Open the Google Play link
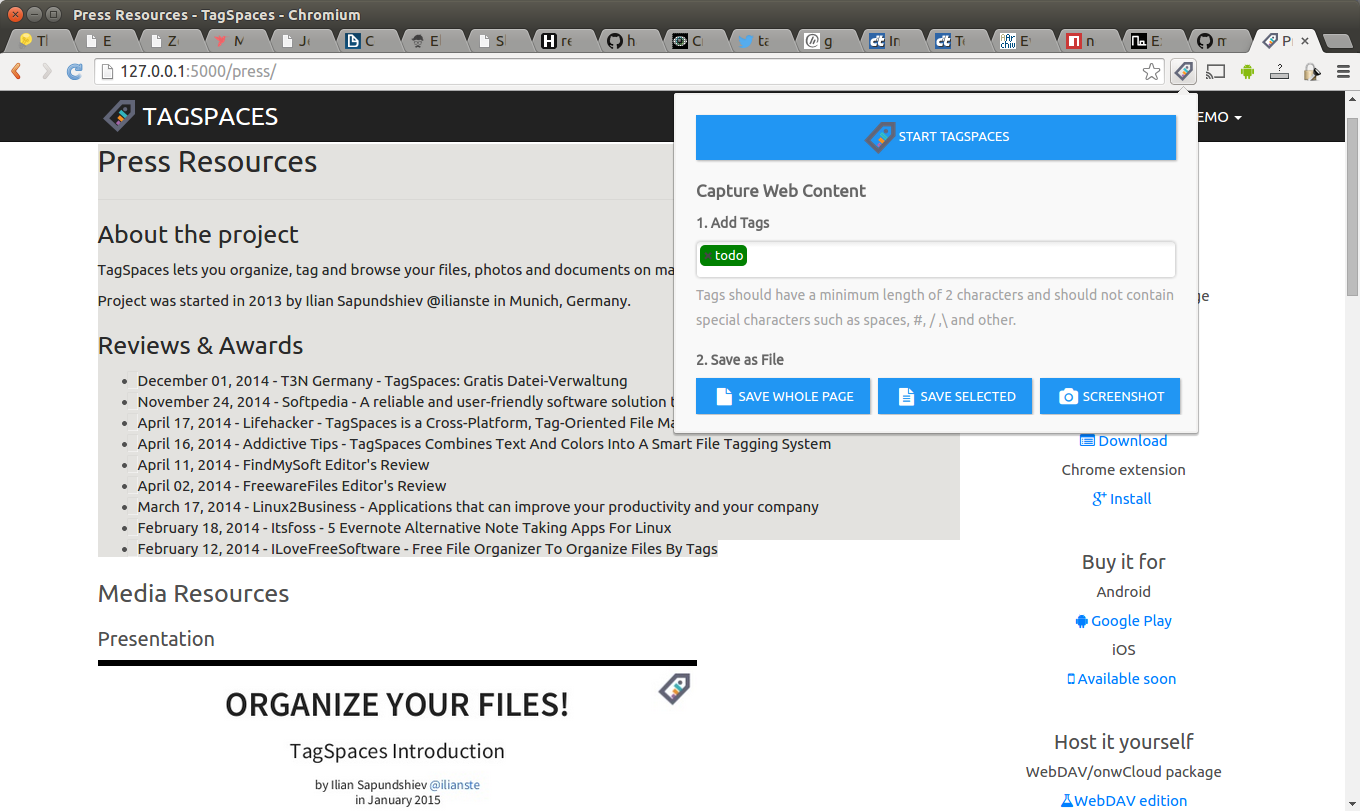The height and width of the screenshot is (811, 1360). click(1123, 621)
